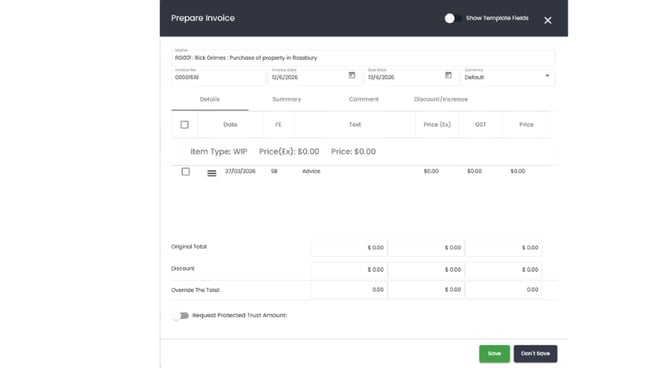Switch to the Summary tab
Viewport: 670px width, 368px height.
click(x=287, y=99)
